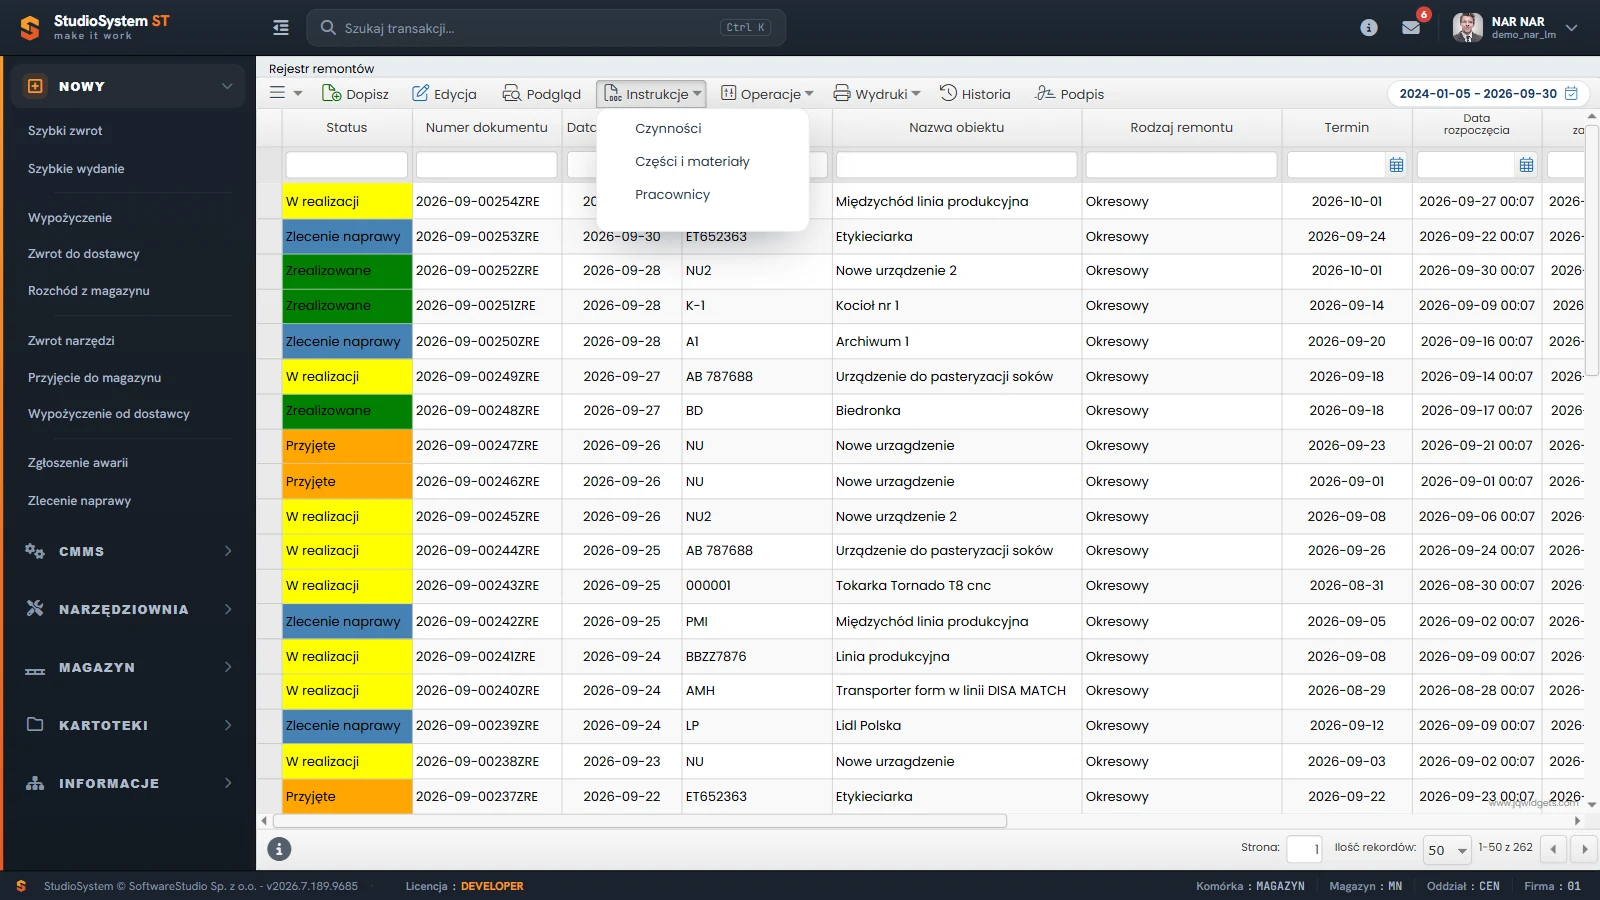Screen dimensions: 1600x900
Task: Open records per page dropdown showing 50
Action: click(1447, 850)
